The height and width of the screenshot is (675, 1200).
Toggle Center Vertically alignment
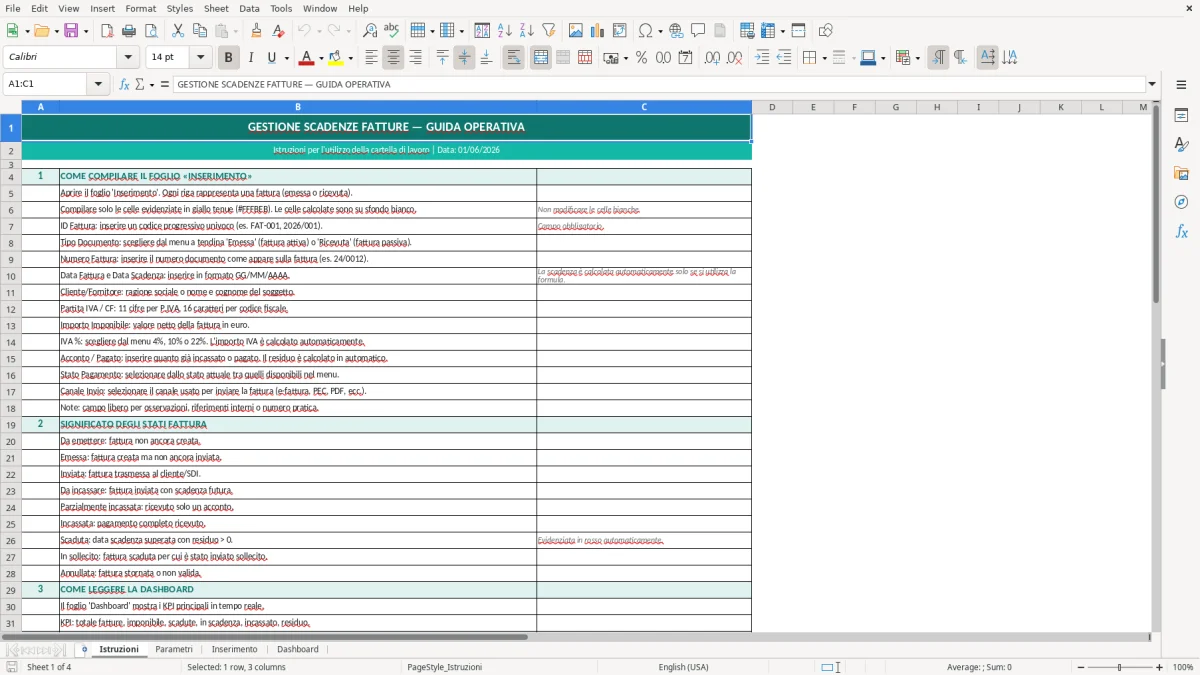(464, 58)
